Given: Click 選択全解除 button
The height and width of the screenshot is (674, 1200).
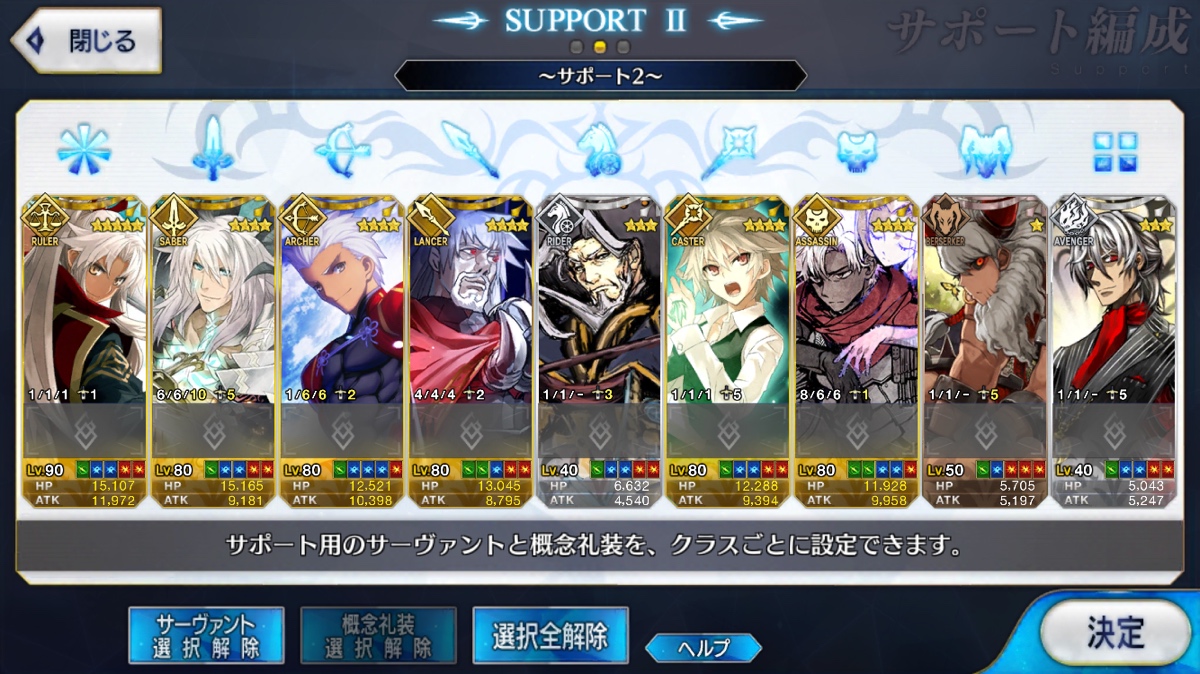Looking at the screenshot, I should [x=550, y=635].
